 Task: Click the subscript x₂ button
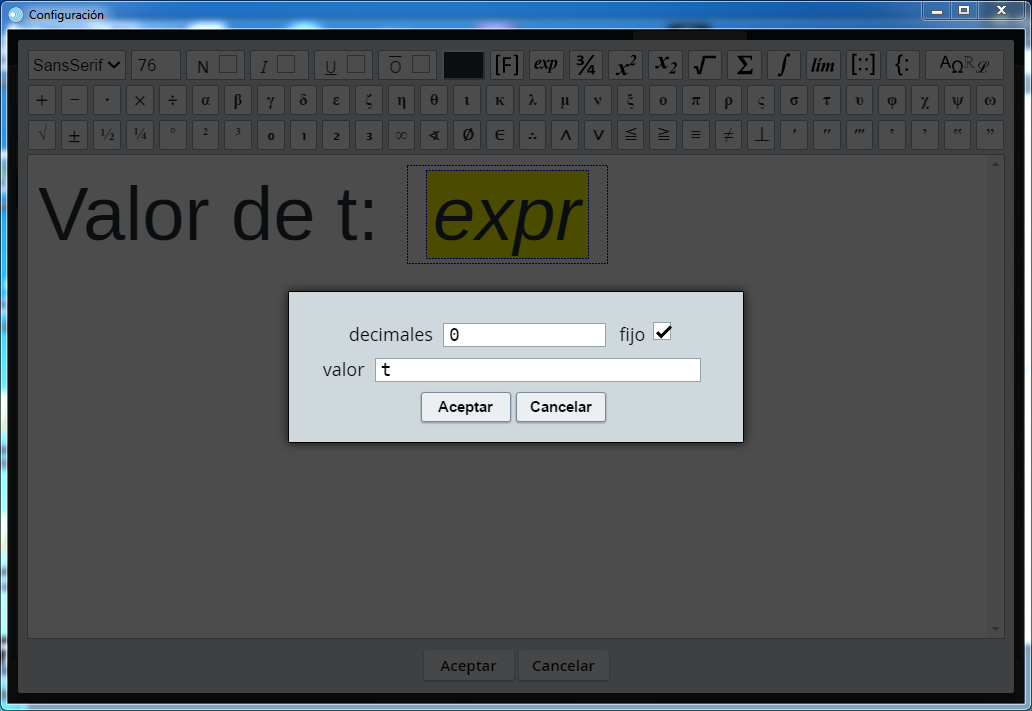click(x=665, y=65)
